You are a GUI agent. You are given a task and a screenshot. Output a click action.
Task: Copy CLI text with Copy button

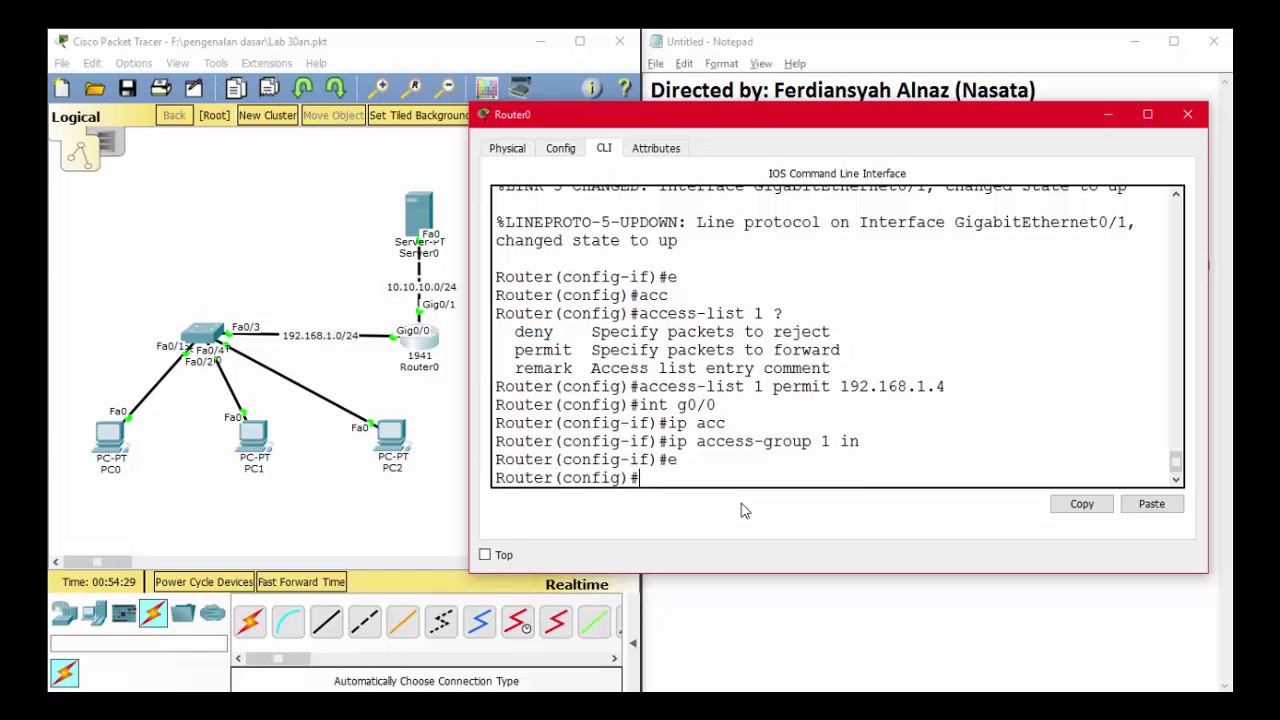pyautogui.click(x=1082, y=504)
